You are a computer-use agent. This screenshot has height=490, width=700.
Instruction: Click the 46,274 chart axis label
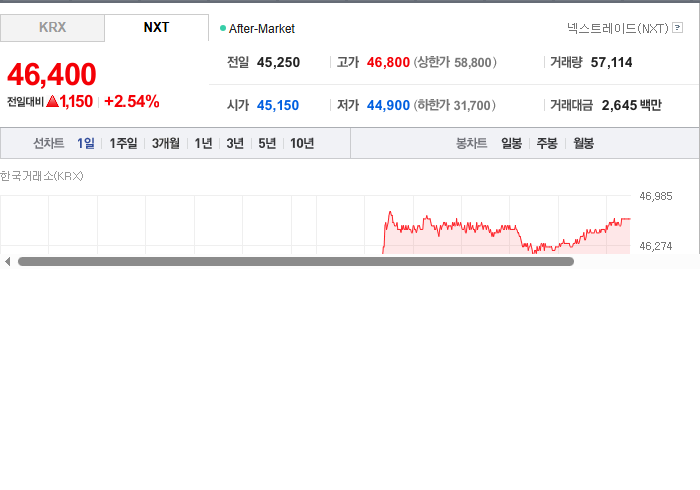[x=656, y=246]
